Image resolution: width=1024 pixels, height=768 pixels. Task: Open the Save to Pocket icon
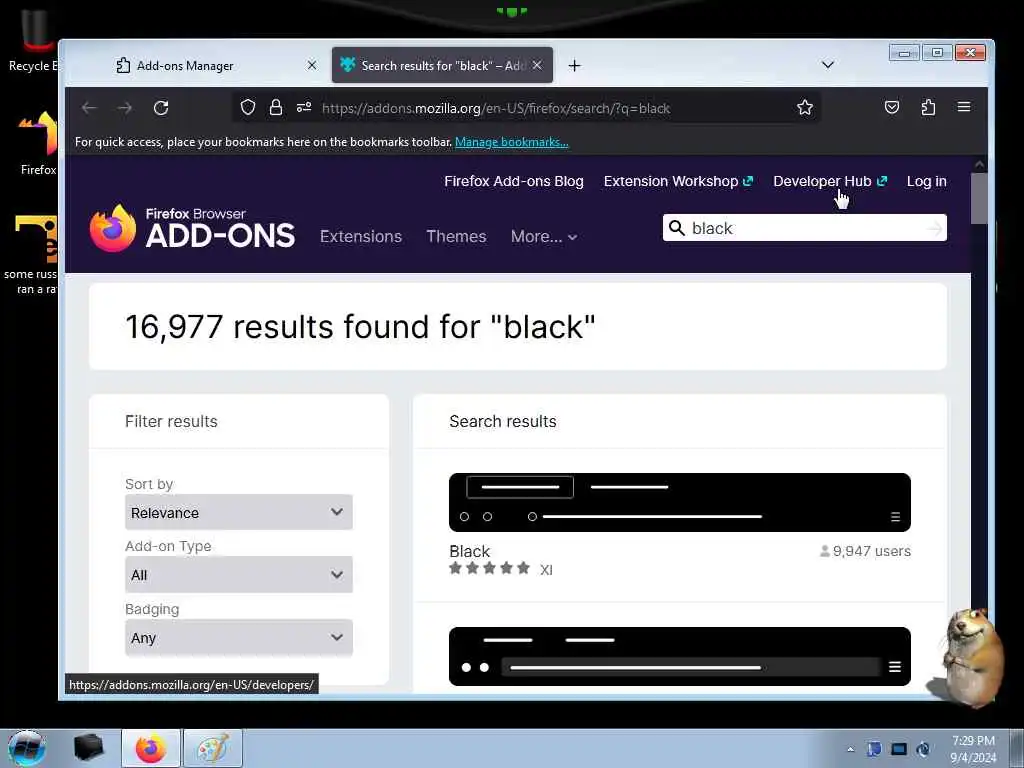[x=891, y=107]
